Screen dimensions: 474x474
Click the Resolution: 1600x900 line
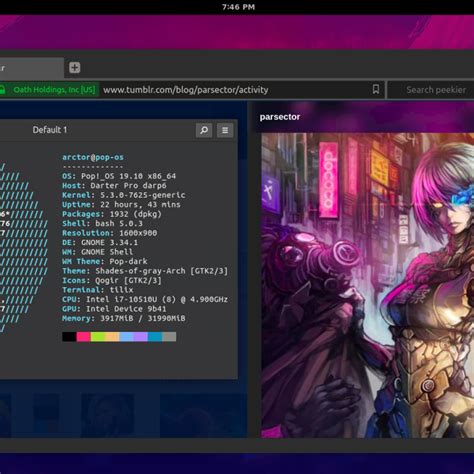110,233
